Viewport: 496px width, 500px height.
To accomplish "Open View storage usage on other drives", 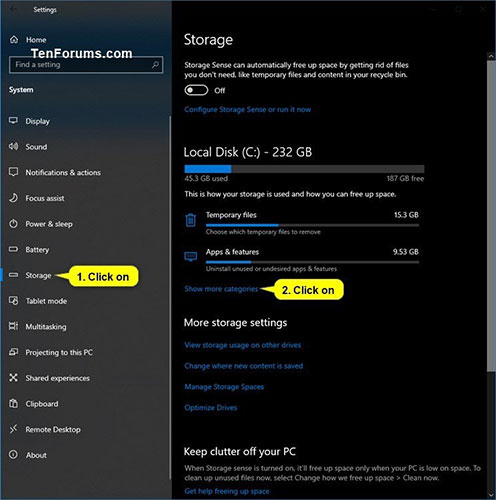I will pos(243,345).
